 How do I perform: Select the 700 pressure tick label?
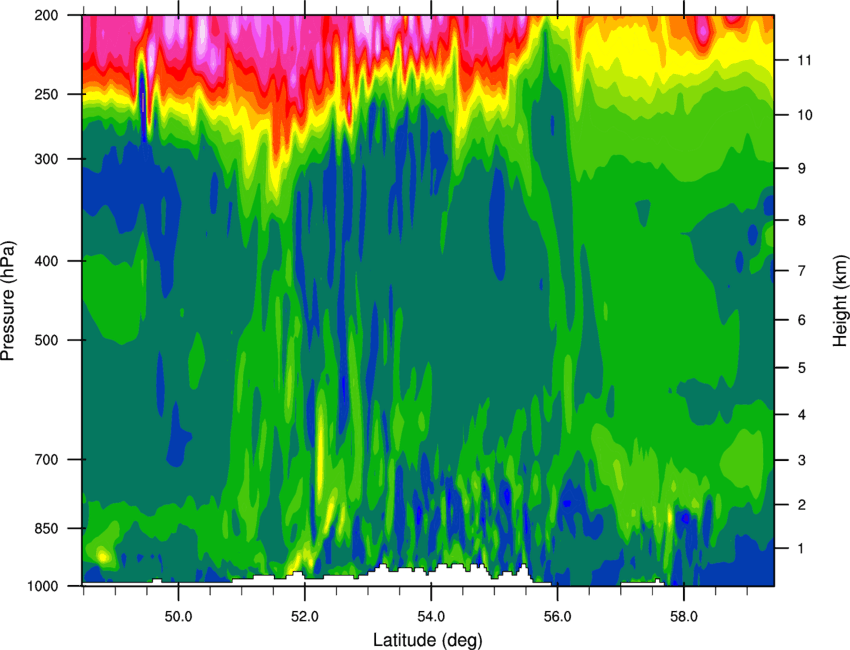tap(47, 460)
